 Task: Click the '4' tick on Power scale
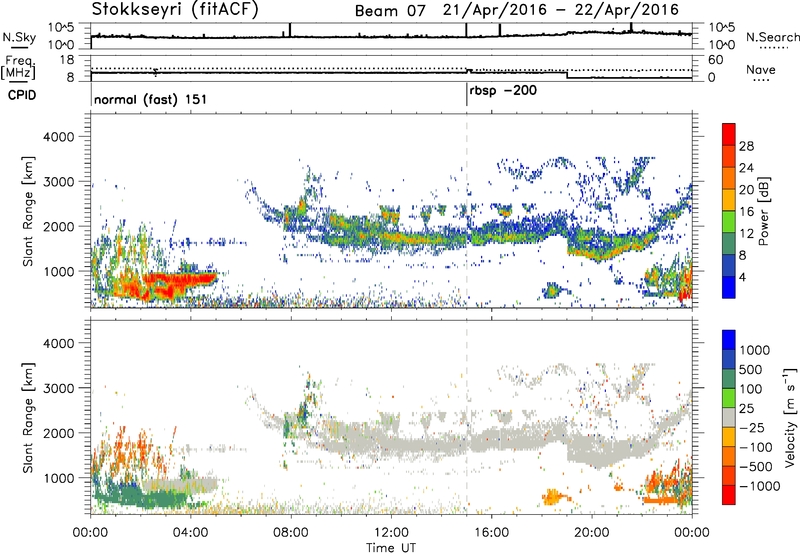pos(742,277)
